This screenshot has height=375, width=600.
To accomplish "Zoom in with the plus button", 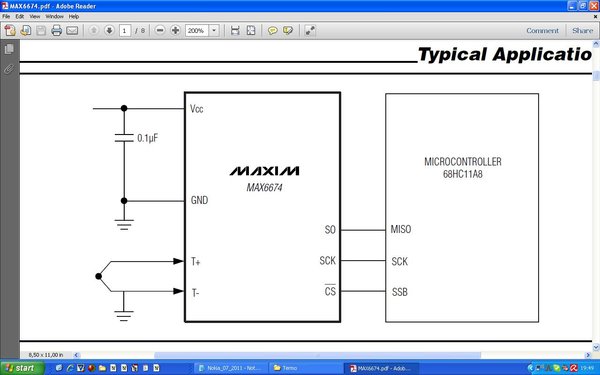I will [175, 30].
